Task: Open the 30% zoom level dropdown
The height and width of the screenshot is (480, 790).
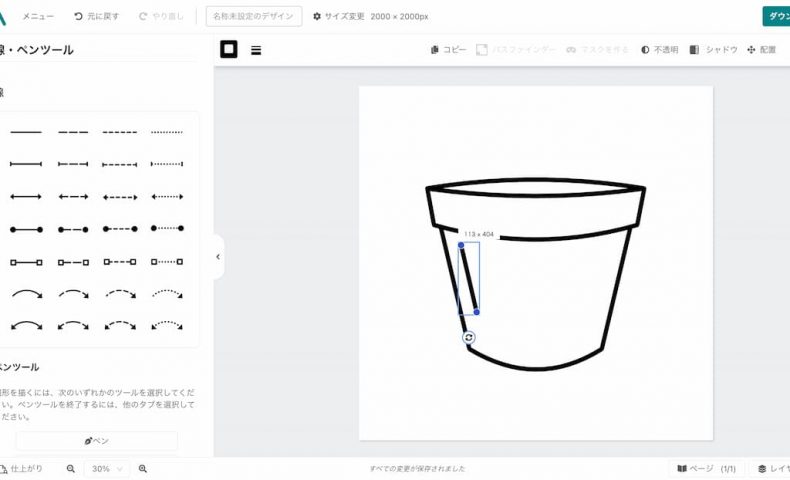Action: click(106, 468)
